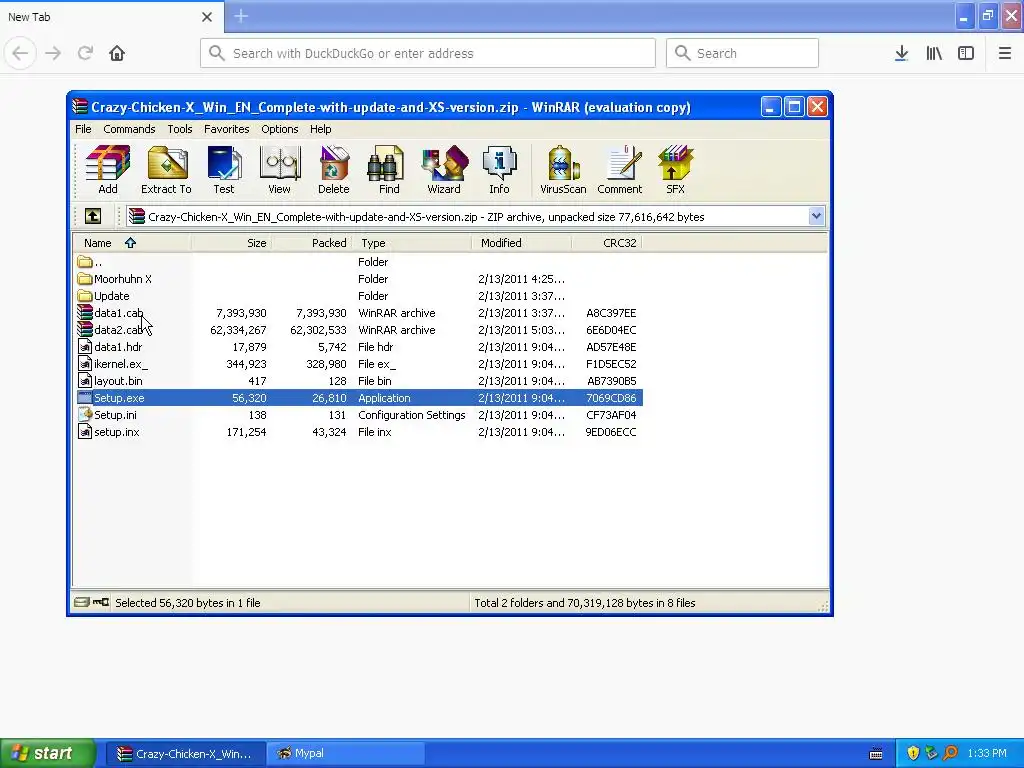Reload the browser page
The image size is (1024, 768).
[x=85, y=53]
